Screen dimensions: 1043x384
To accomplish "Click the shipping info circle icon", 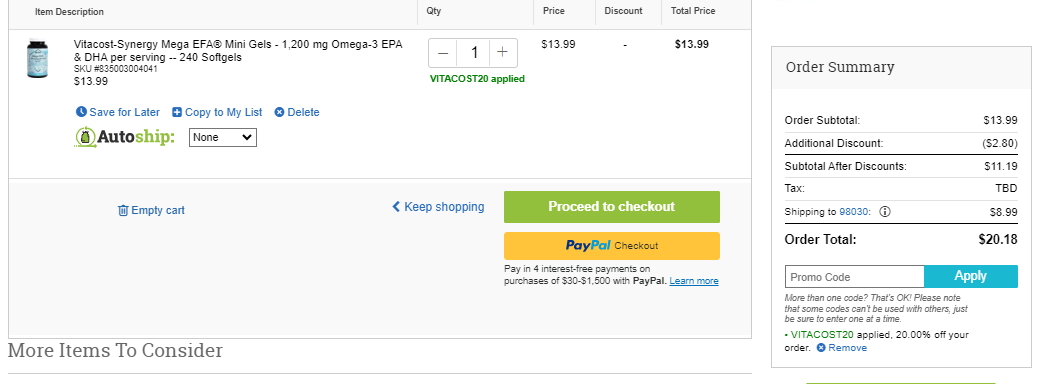I will coord(885,212).
